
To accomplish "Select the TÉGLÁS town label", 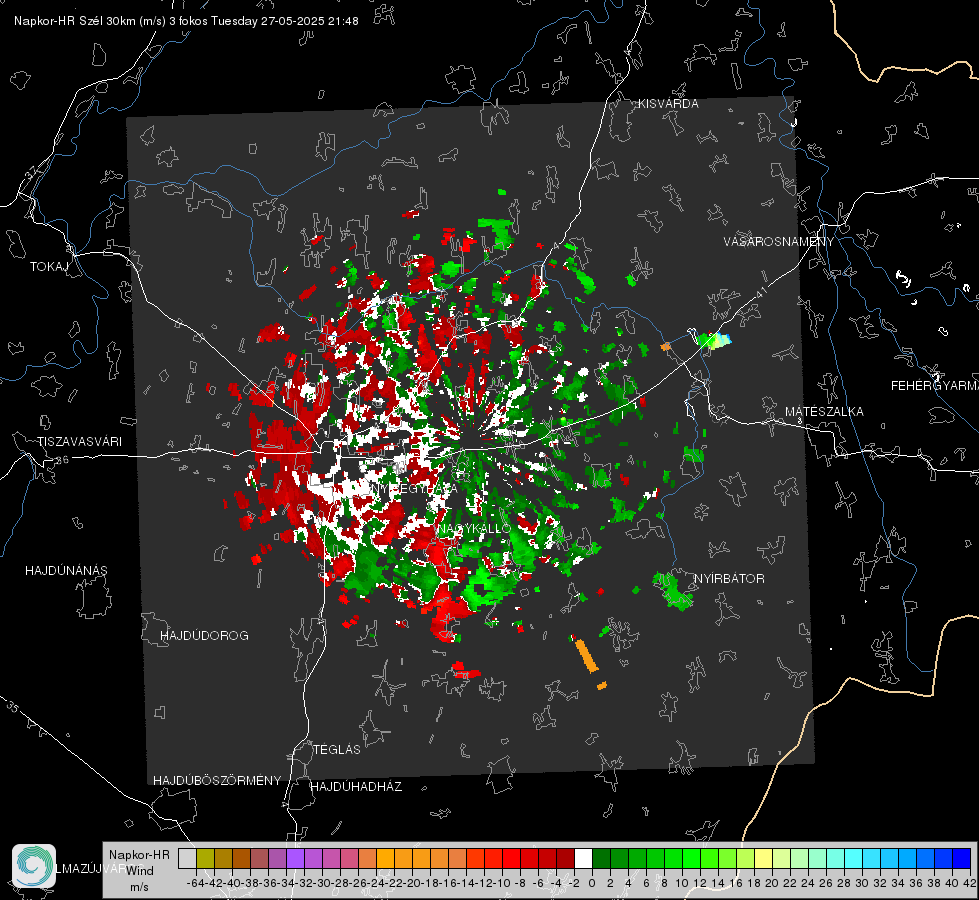I will 337,749.
